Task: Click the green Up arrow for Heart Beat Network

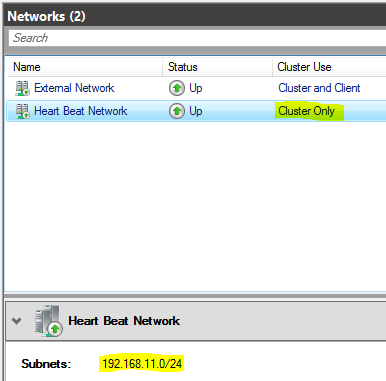Action: point(177,111)
